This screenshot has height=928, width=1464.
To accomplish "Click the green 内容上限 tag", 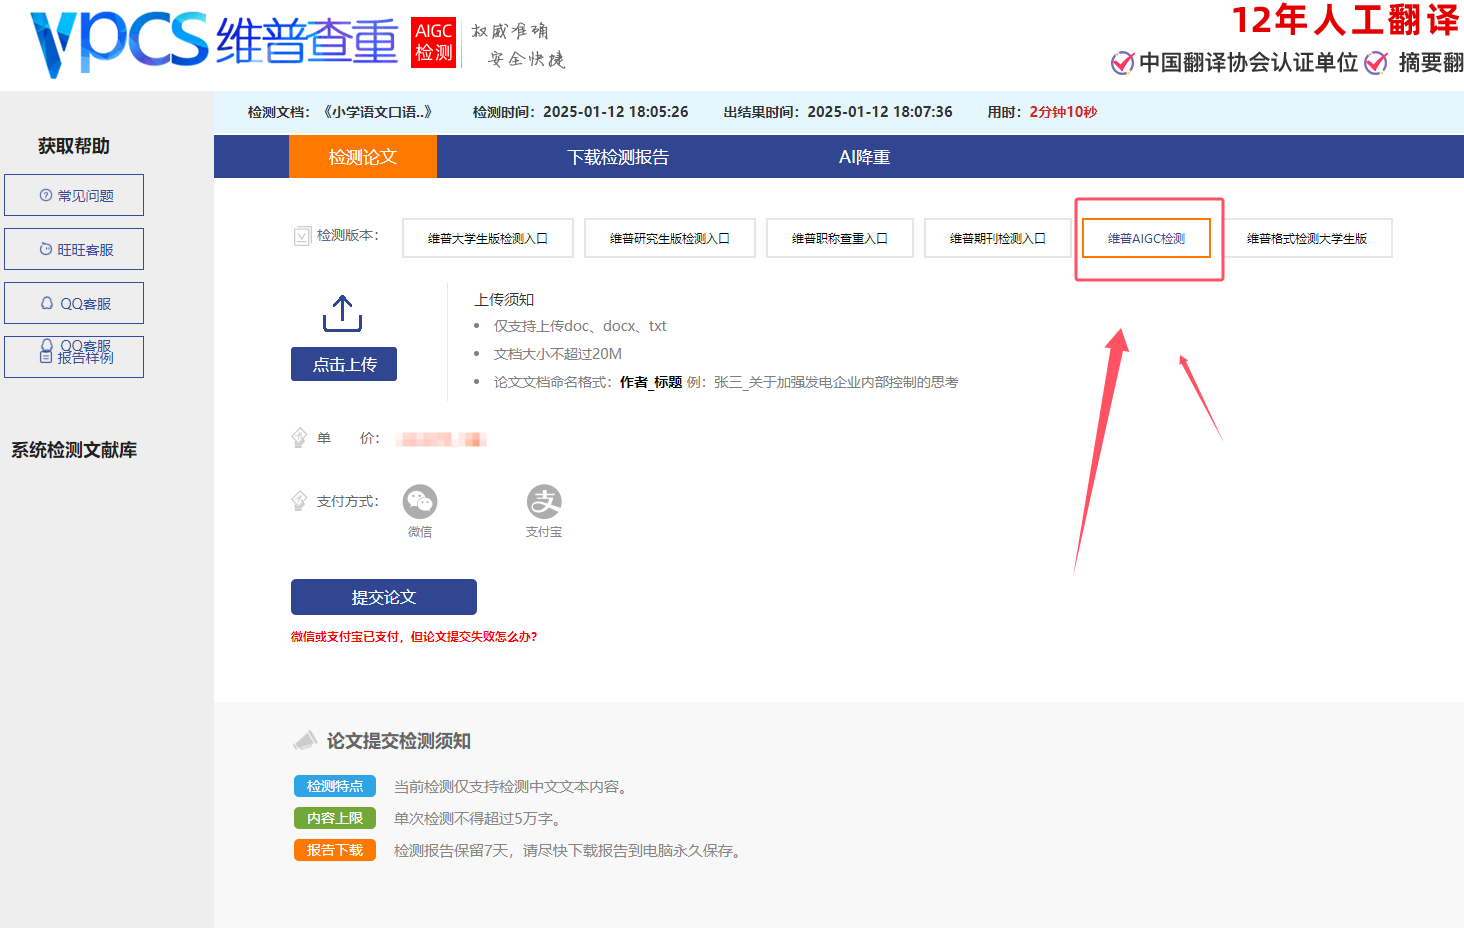I will click(x=335, y=818).
